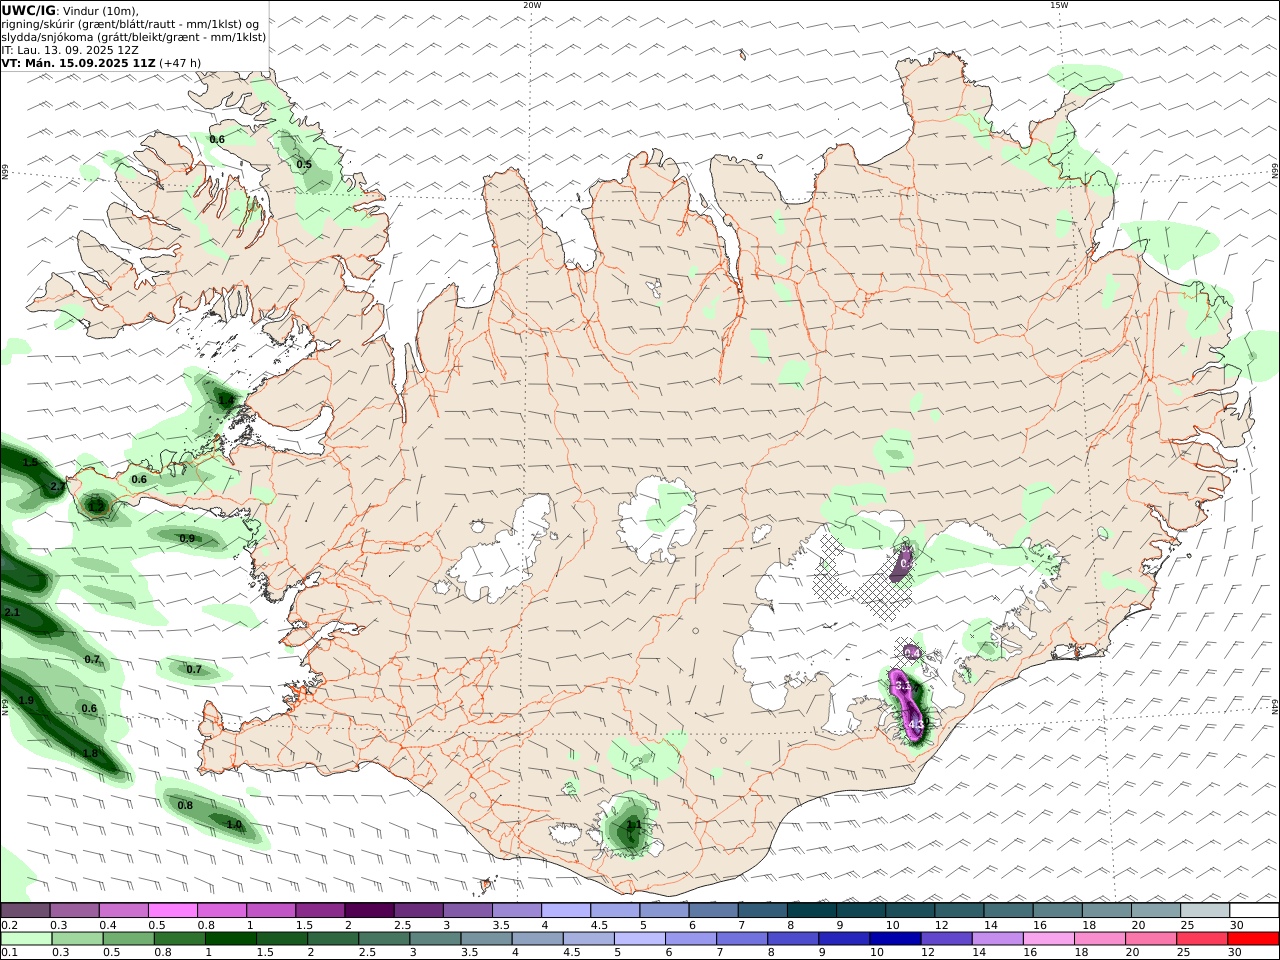Image resolution: width=1280 pixels, height=960 pixels.
Task: Click the "0.4" snow value on the glacier
Action: coord(911,653)
